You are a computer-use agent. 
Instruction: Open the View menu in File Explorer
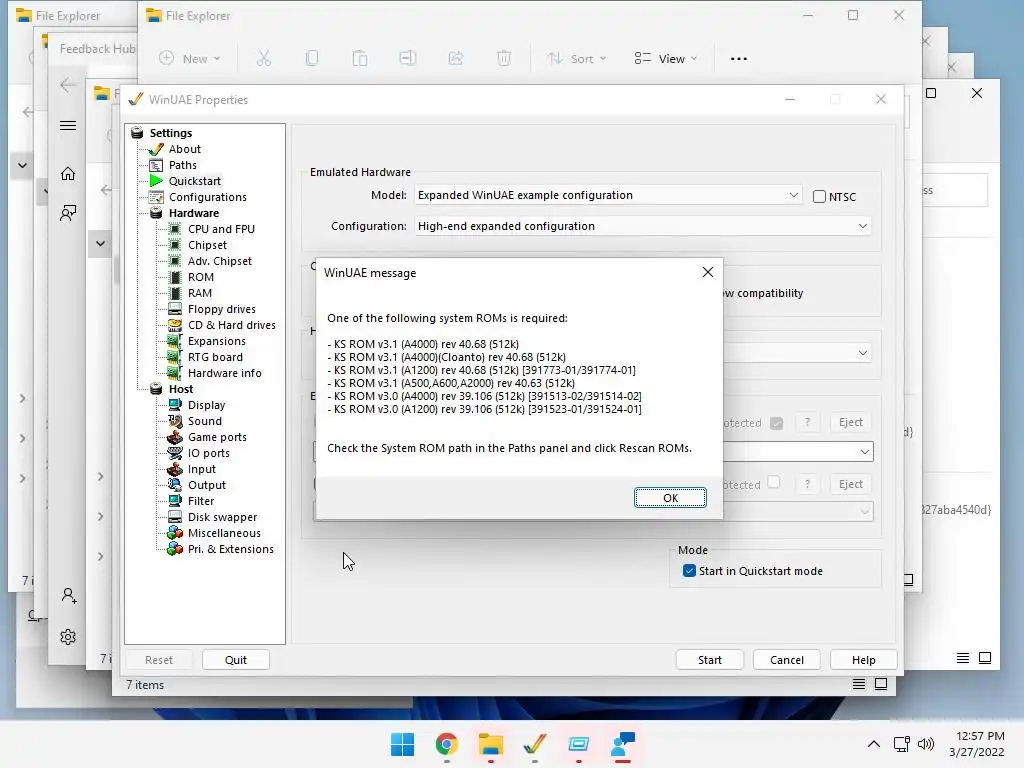[x=665, y=59]
